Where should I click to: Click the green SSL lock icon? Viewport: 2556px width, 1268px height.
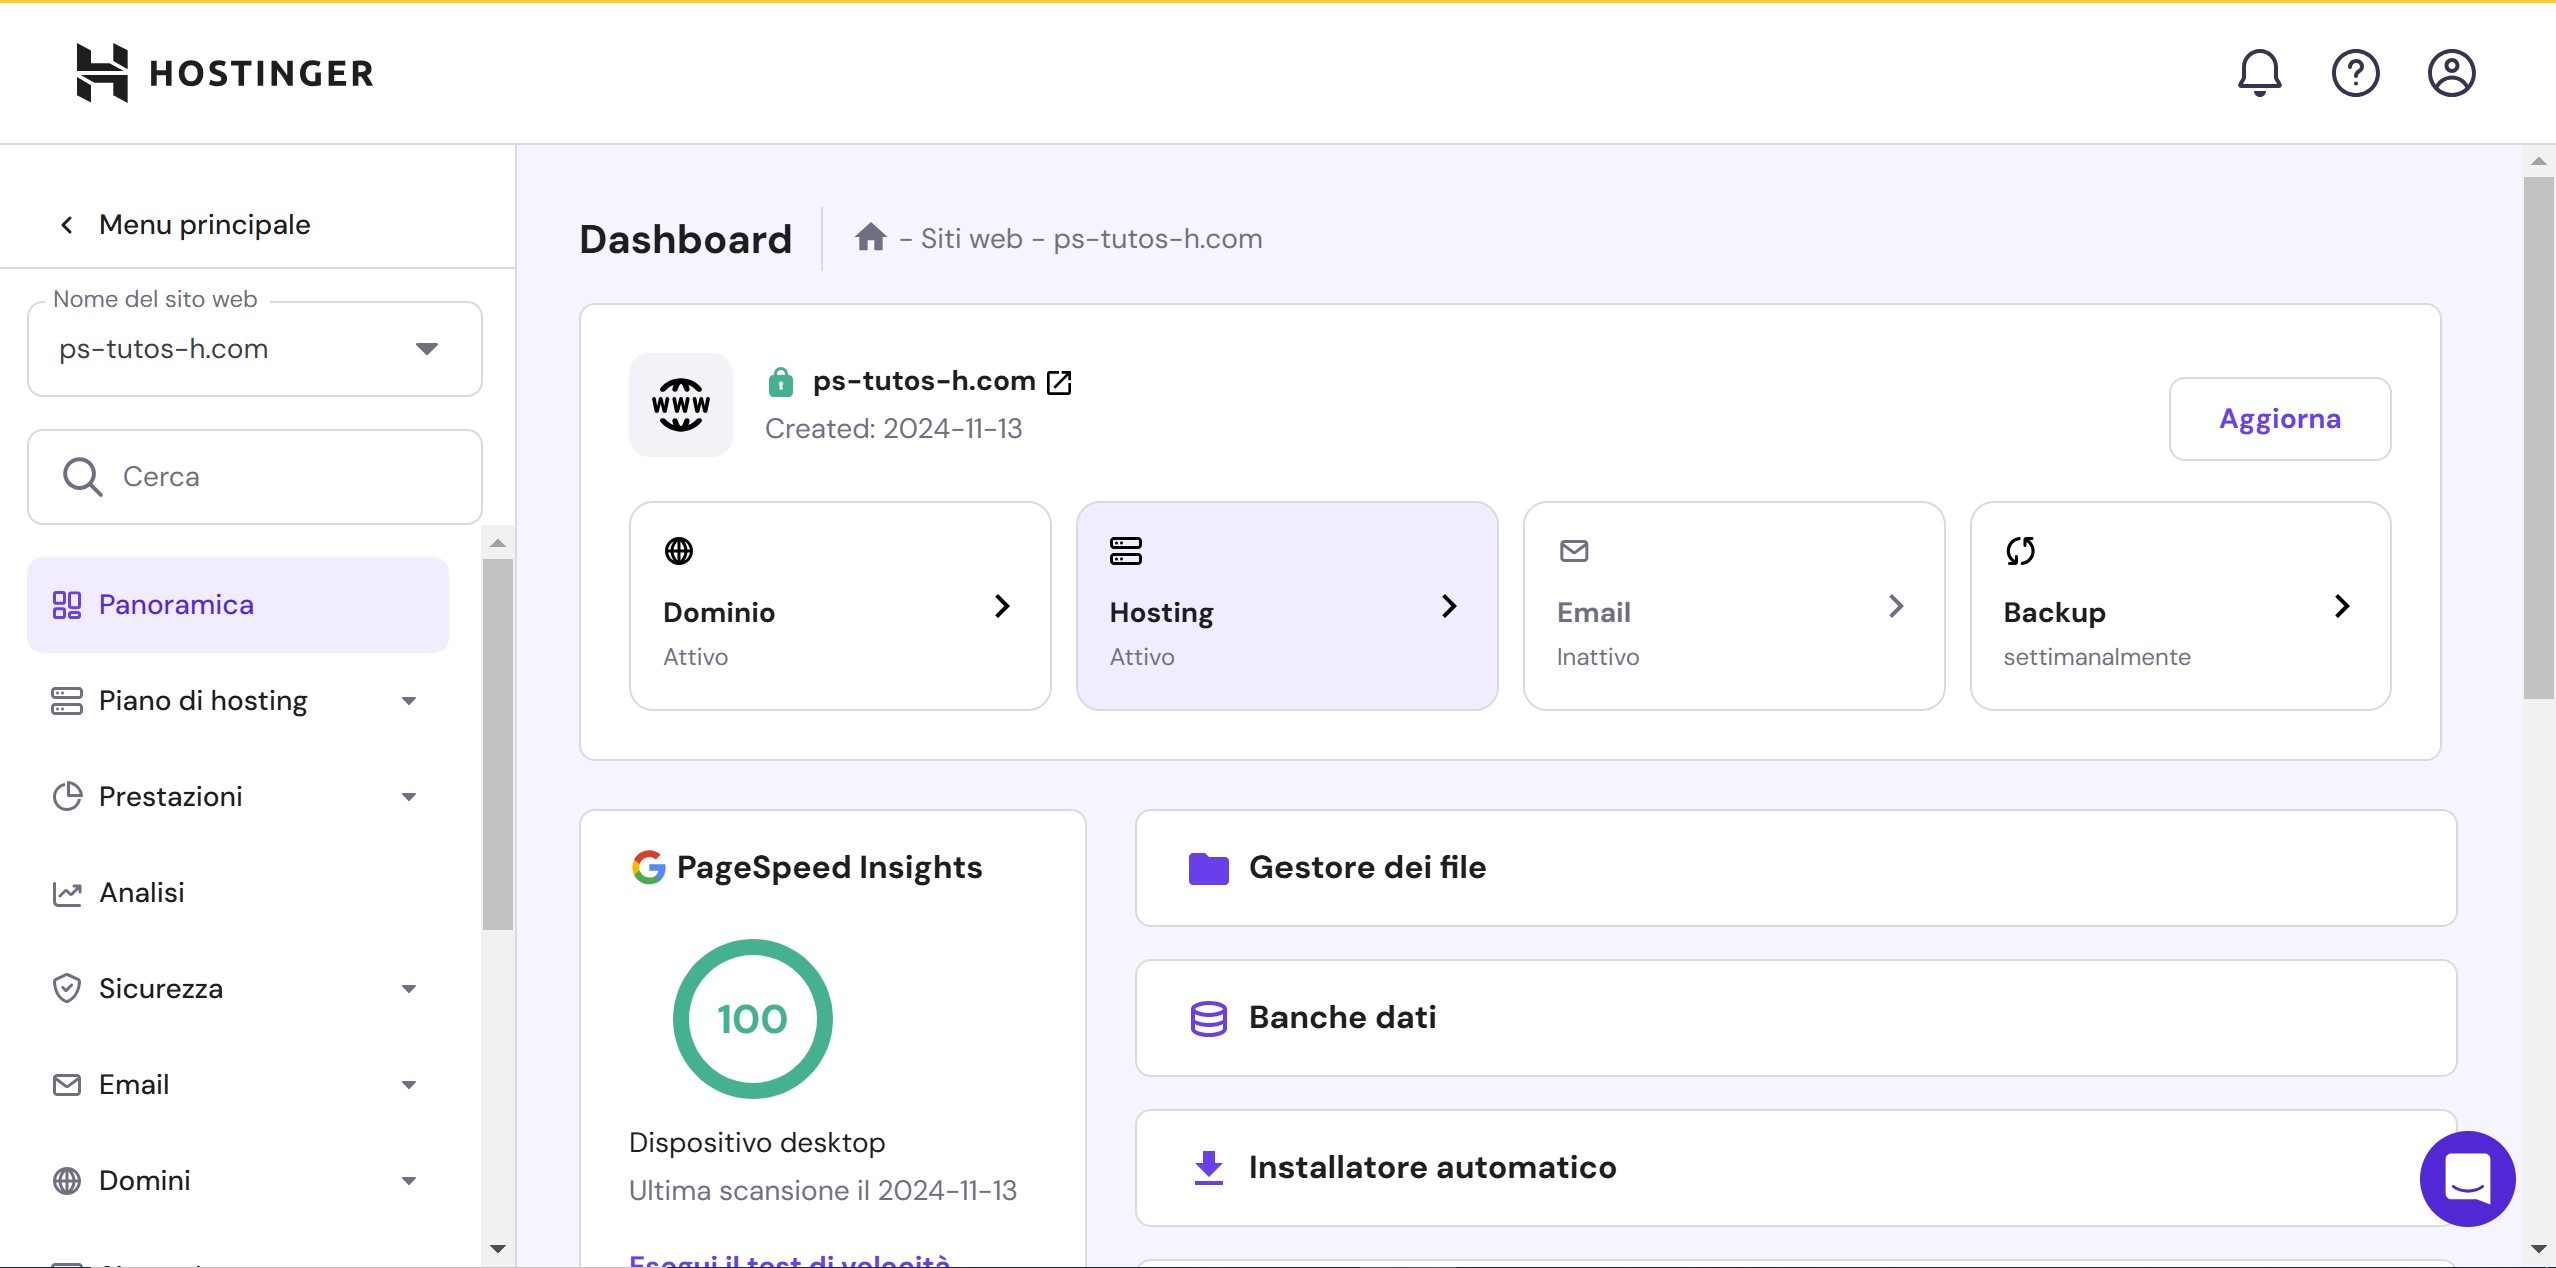[x=780, y=382]
